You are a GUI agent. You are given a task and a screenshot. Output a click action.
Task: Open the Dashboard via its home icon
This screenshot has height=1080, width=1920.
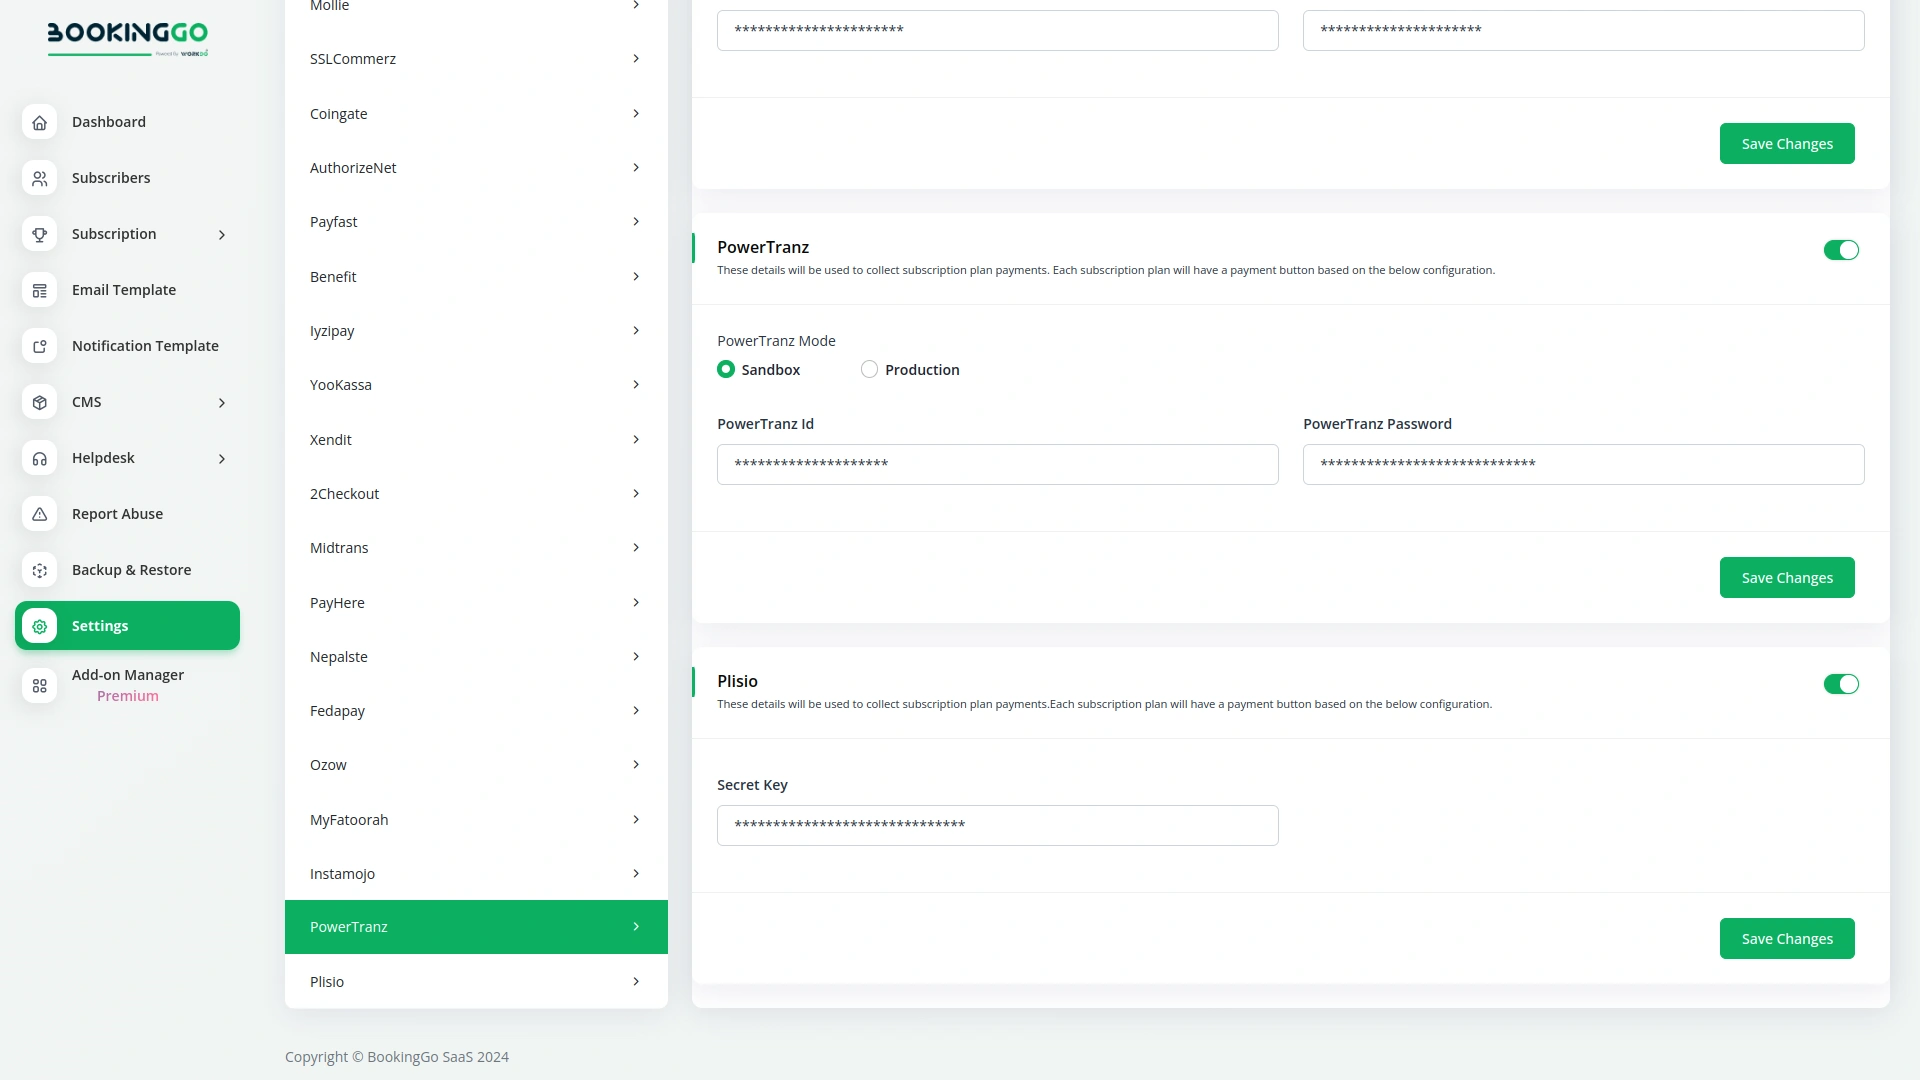[x=39, y=122]
